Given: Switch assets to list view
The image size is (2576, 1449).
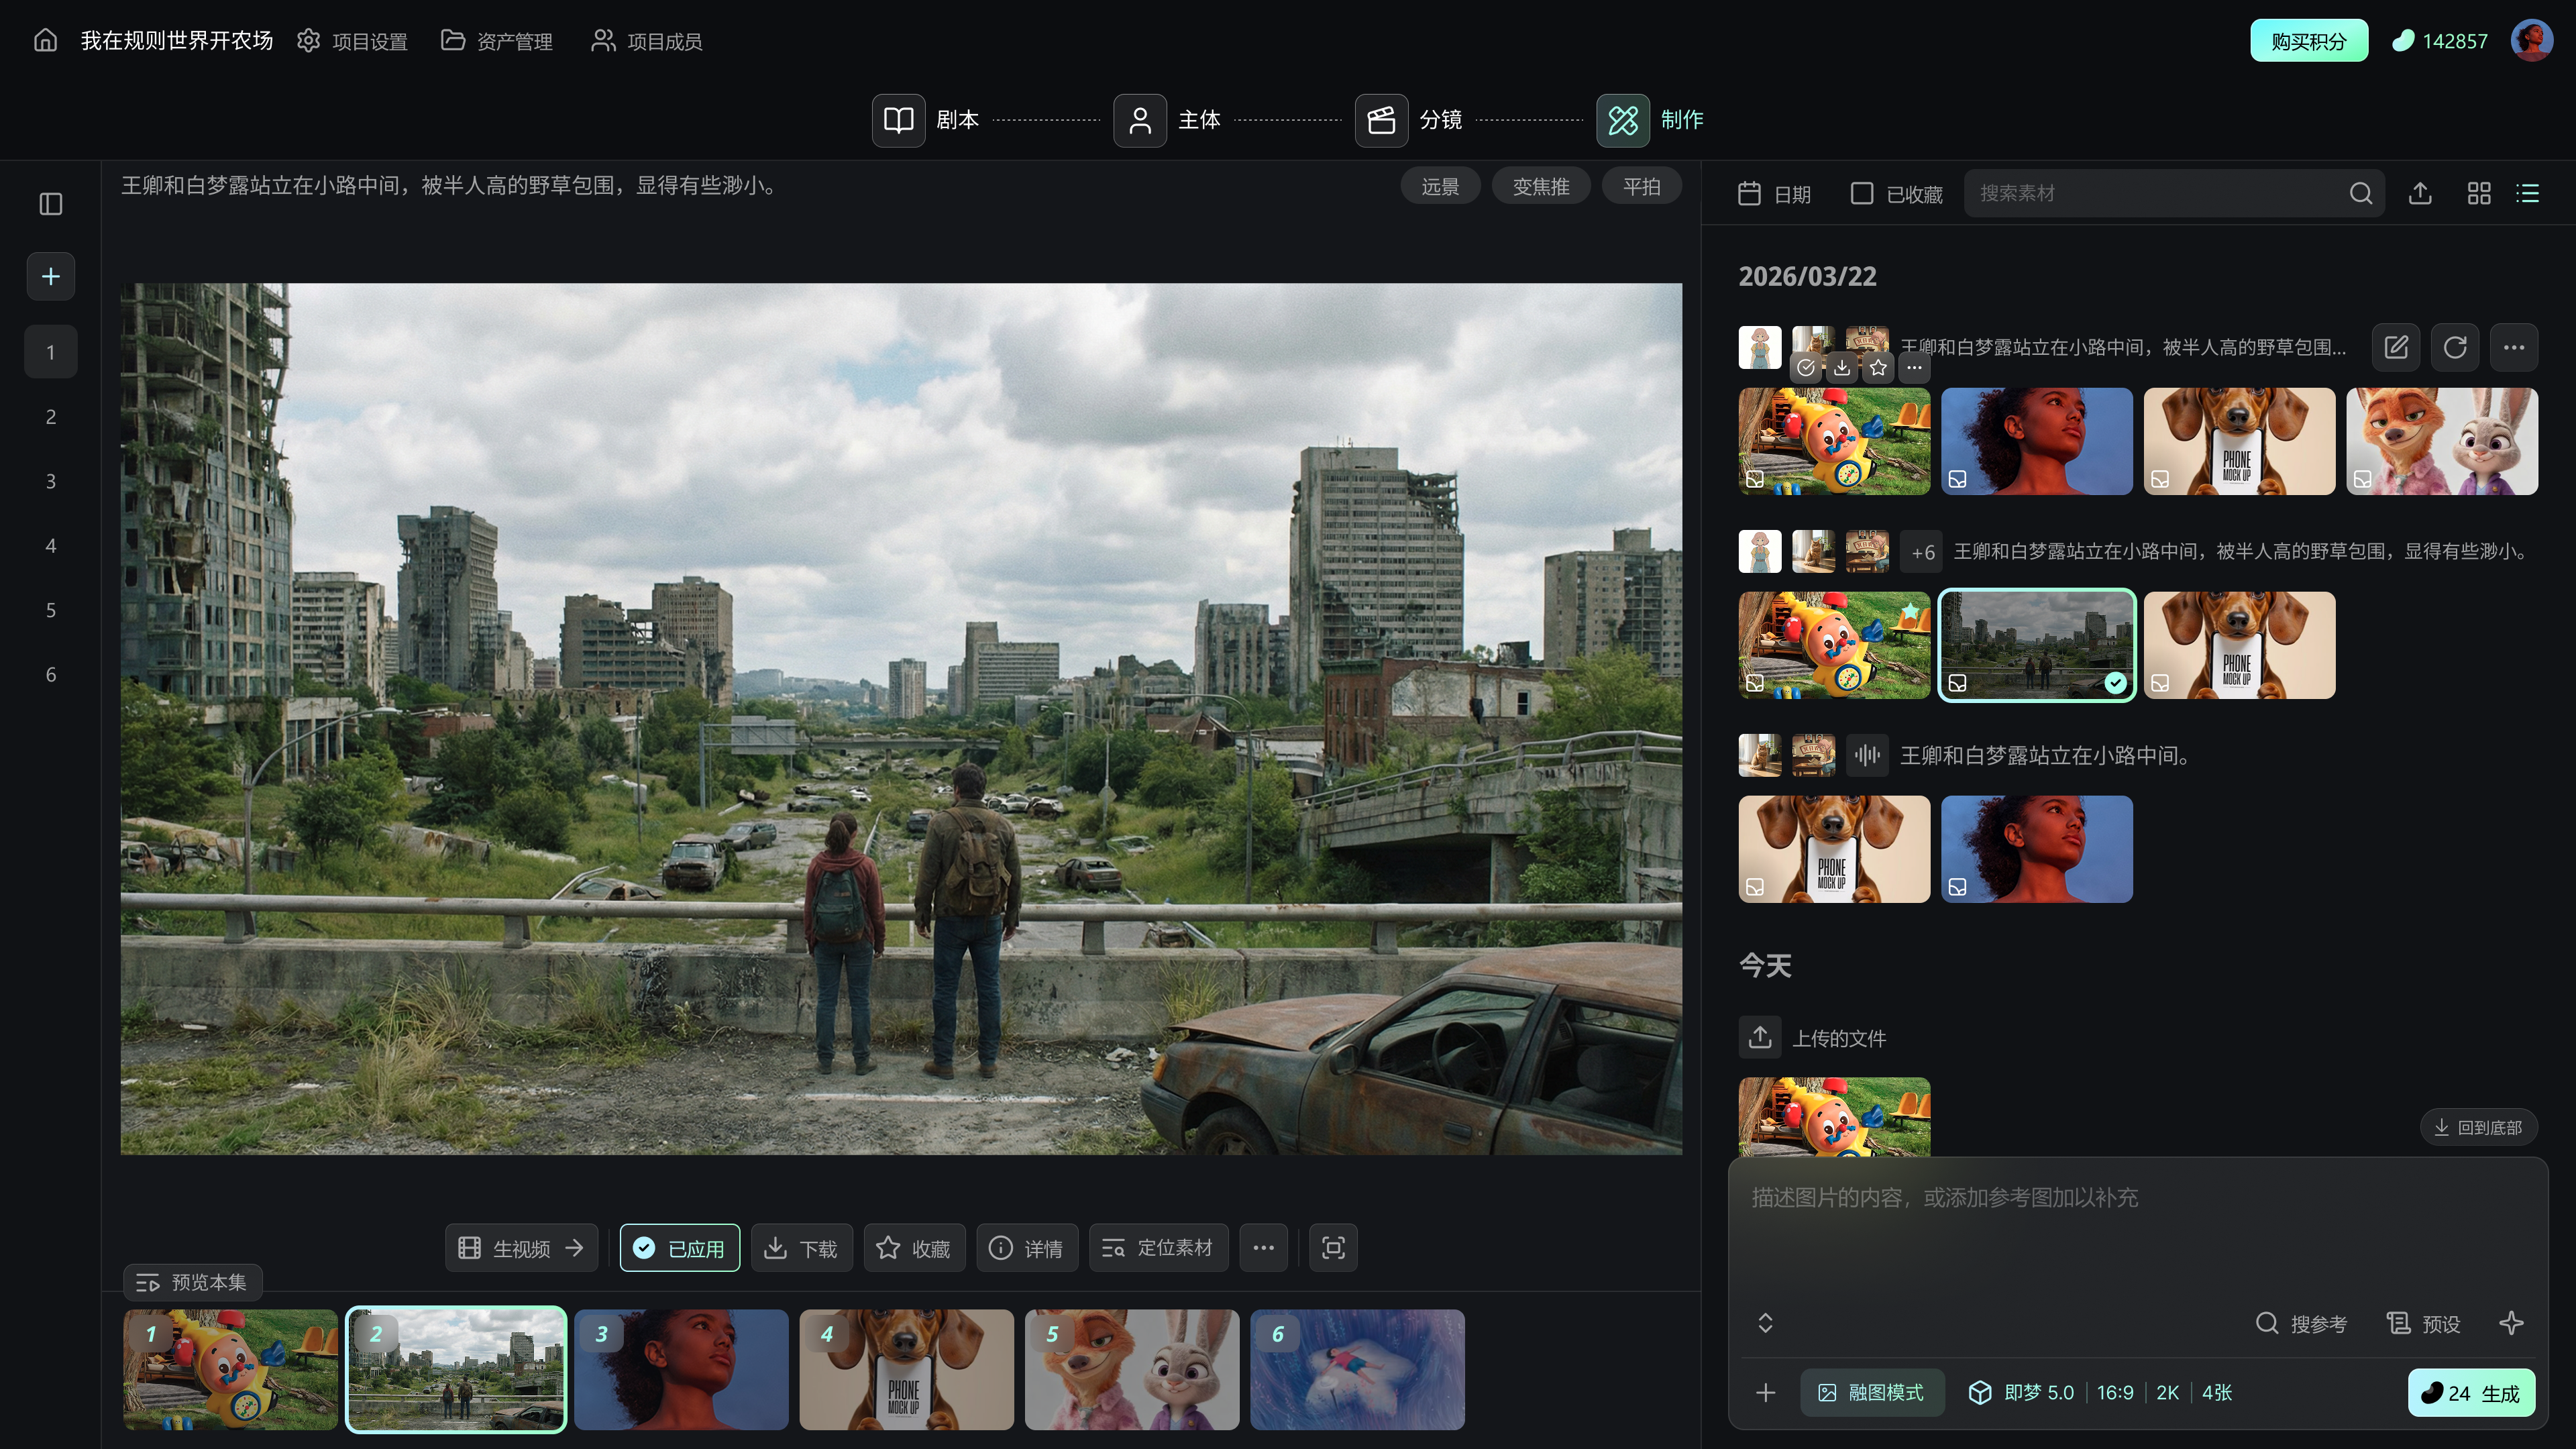Looking at the screenshot, I should click(x=2528, y=193).
